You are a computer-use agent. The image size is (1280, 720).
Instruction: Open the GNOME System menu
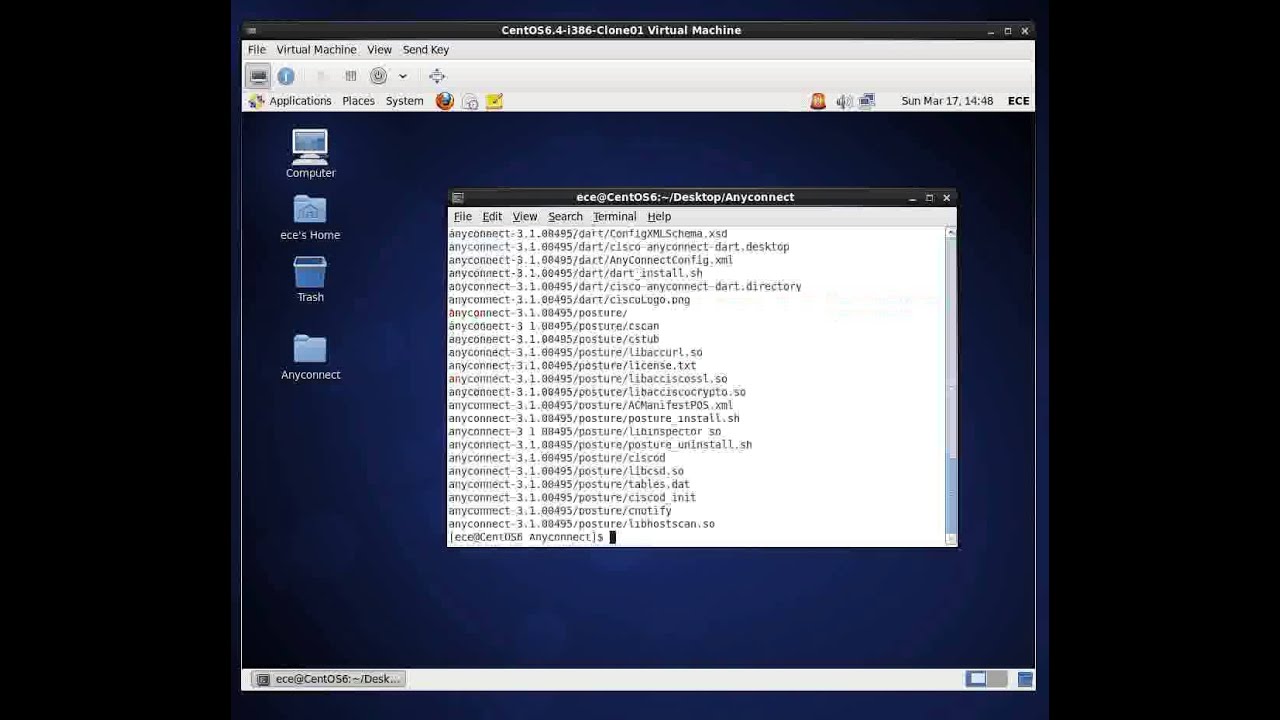405,101
